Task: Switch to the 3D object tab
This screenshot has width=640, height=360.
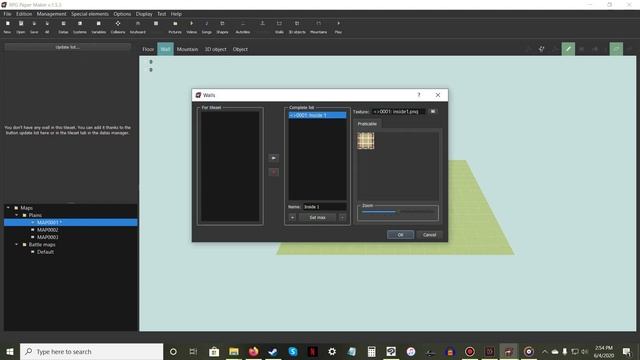Action: coord(216,49)
